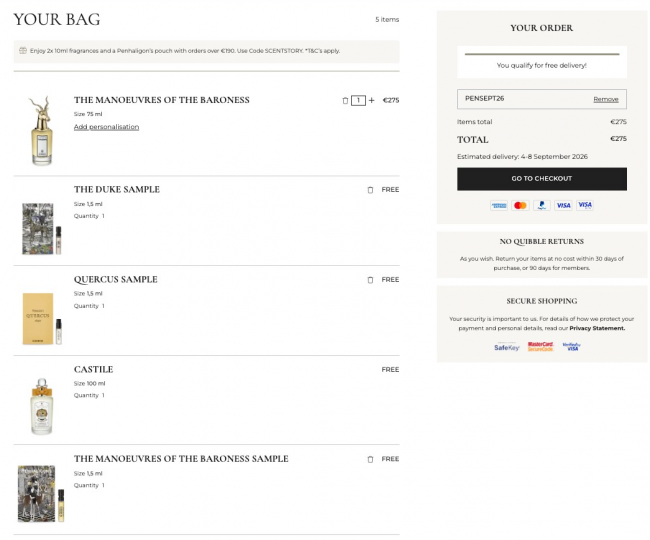Click the quantity field for Baroness perfume

(358, 100)
